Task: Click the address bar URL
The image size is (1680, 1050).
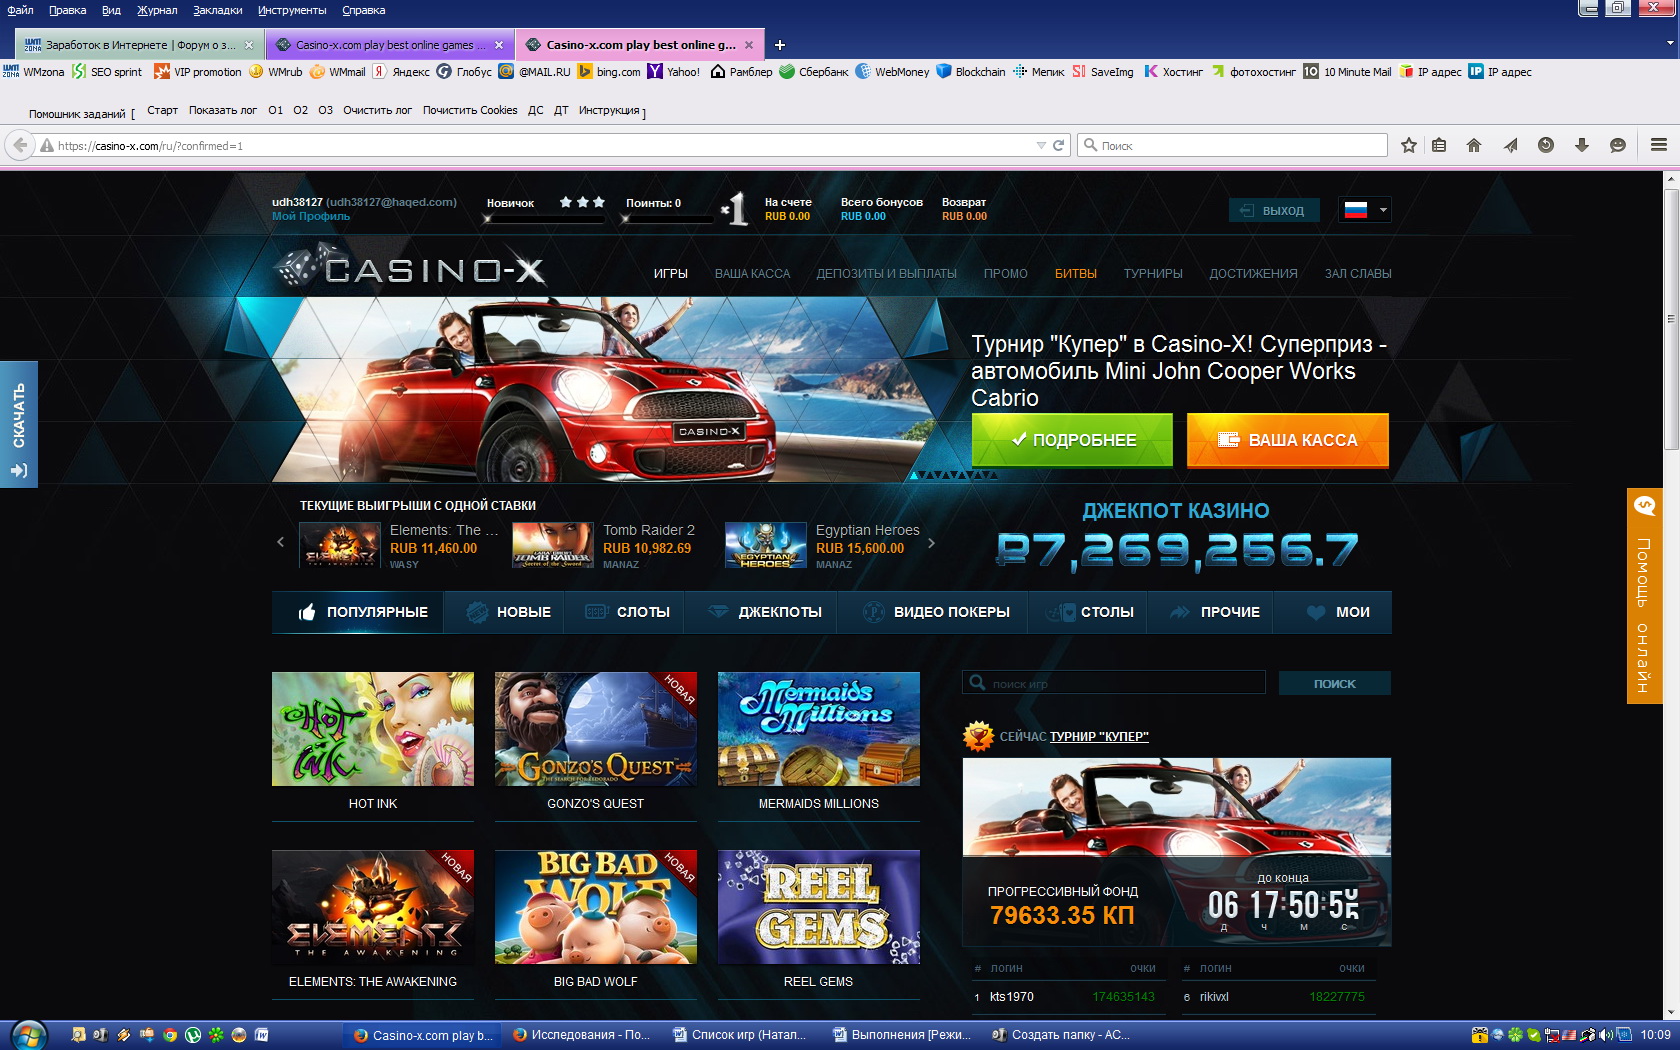Action: (x=540, y=145)
